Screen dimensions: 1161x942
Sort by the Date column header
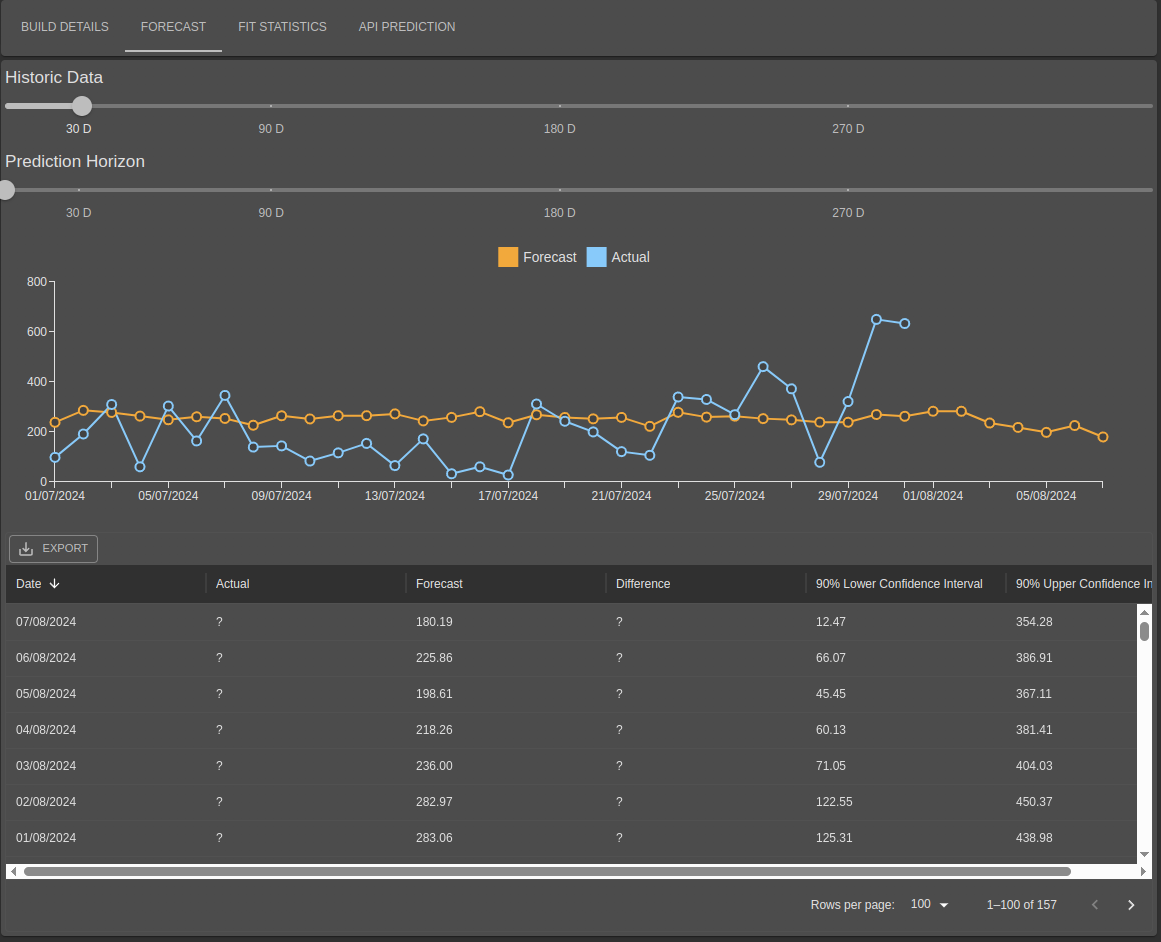[x=106, y=584]
